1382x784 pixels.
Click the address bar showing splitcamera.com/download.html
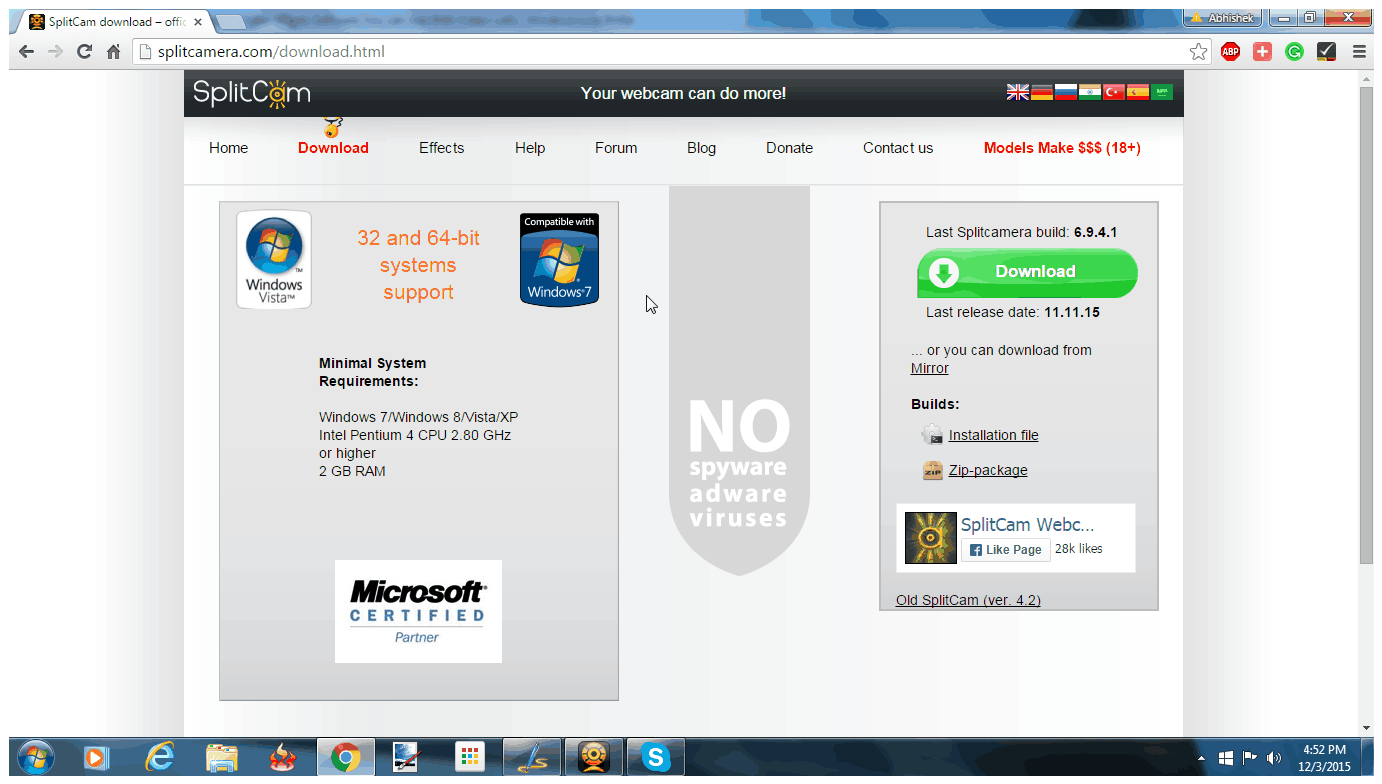672,52
